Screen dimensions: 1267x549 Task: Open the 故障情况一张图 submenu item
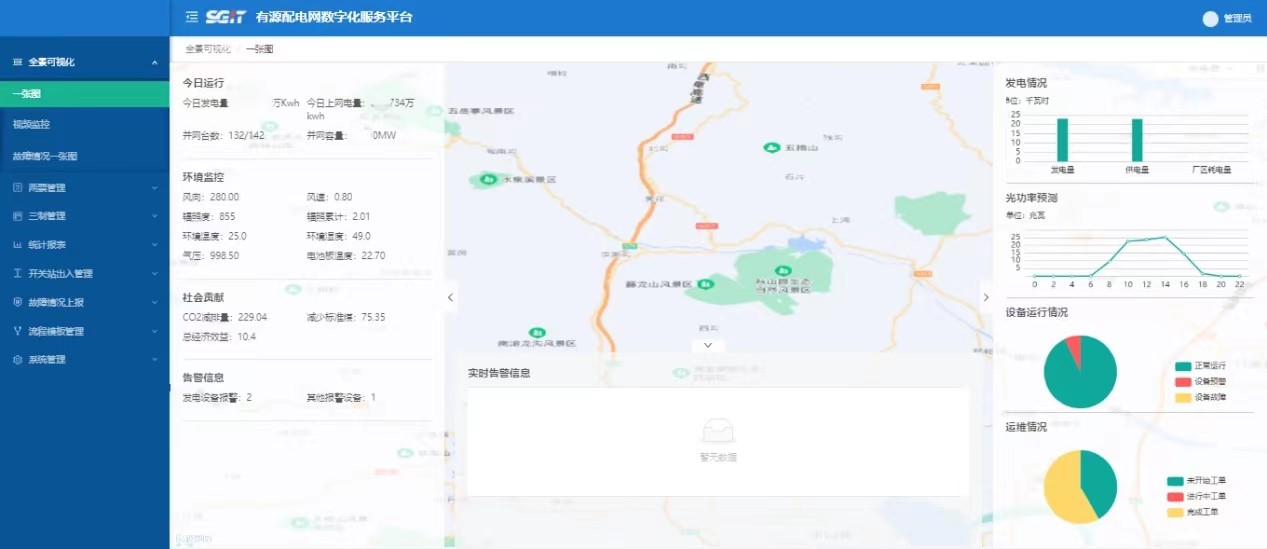pos(45,156)
